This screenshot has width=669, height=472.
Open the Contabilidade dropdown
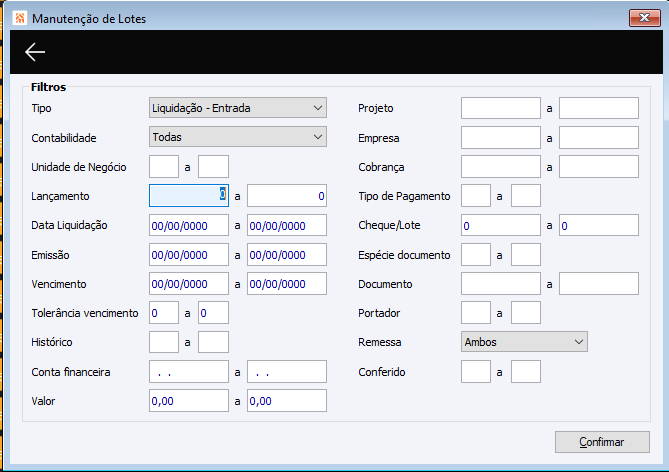click(238, 137)
